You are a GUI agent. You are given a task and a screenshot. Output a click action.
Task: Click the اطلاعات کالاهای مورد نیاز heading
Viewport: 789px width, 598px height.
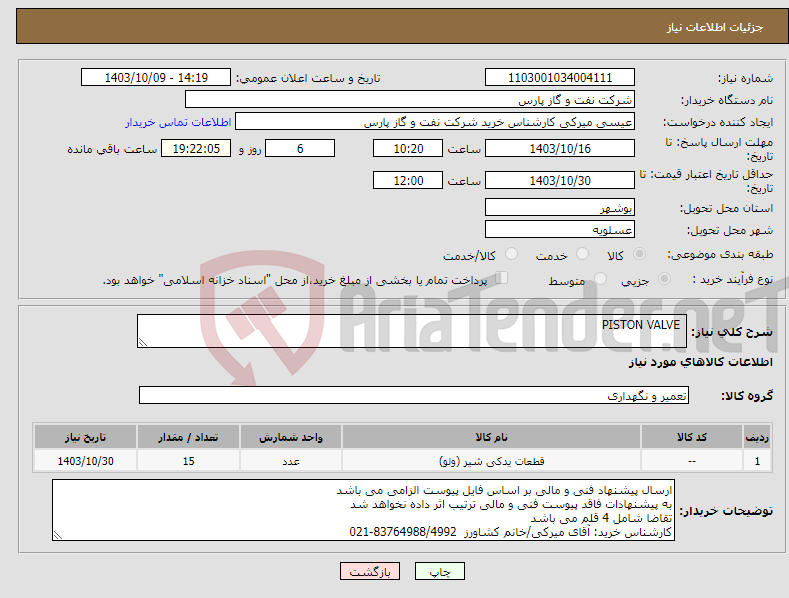(700, 362)
